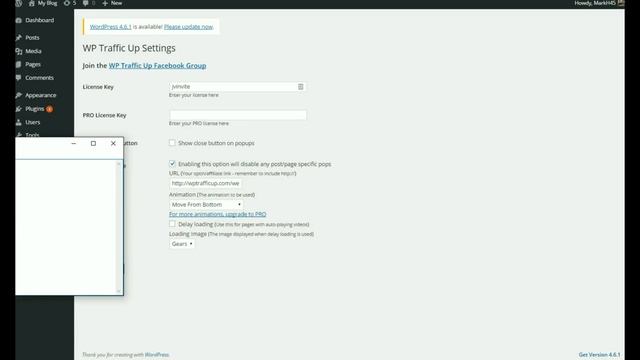Screen dimensions: 640x360
Task: Open the Dashboard menu
Action: 40,20
